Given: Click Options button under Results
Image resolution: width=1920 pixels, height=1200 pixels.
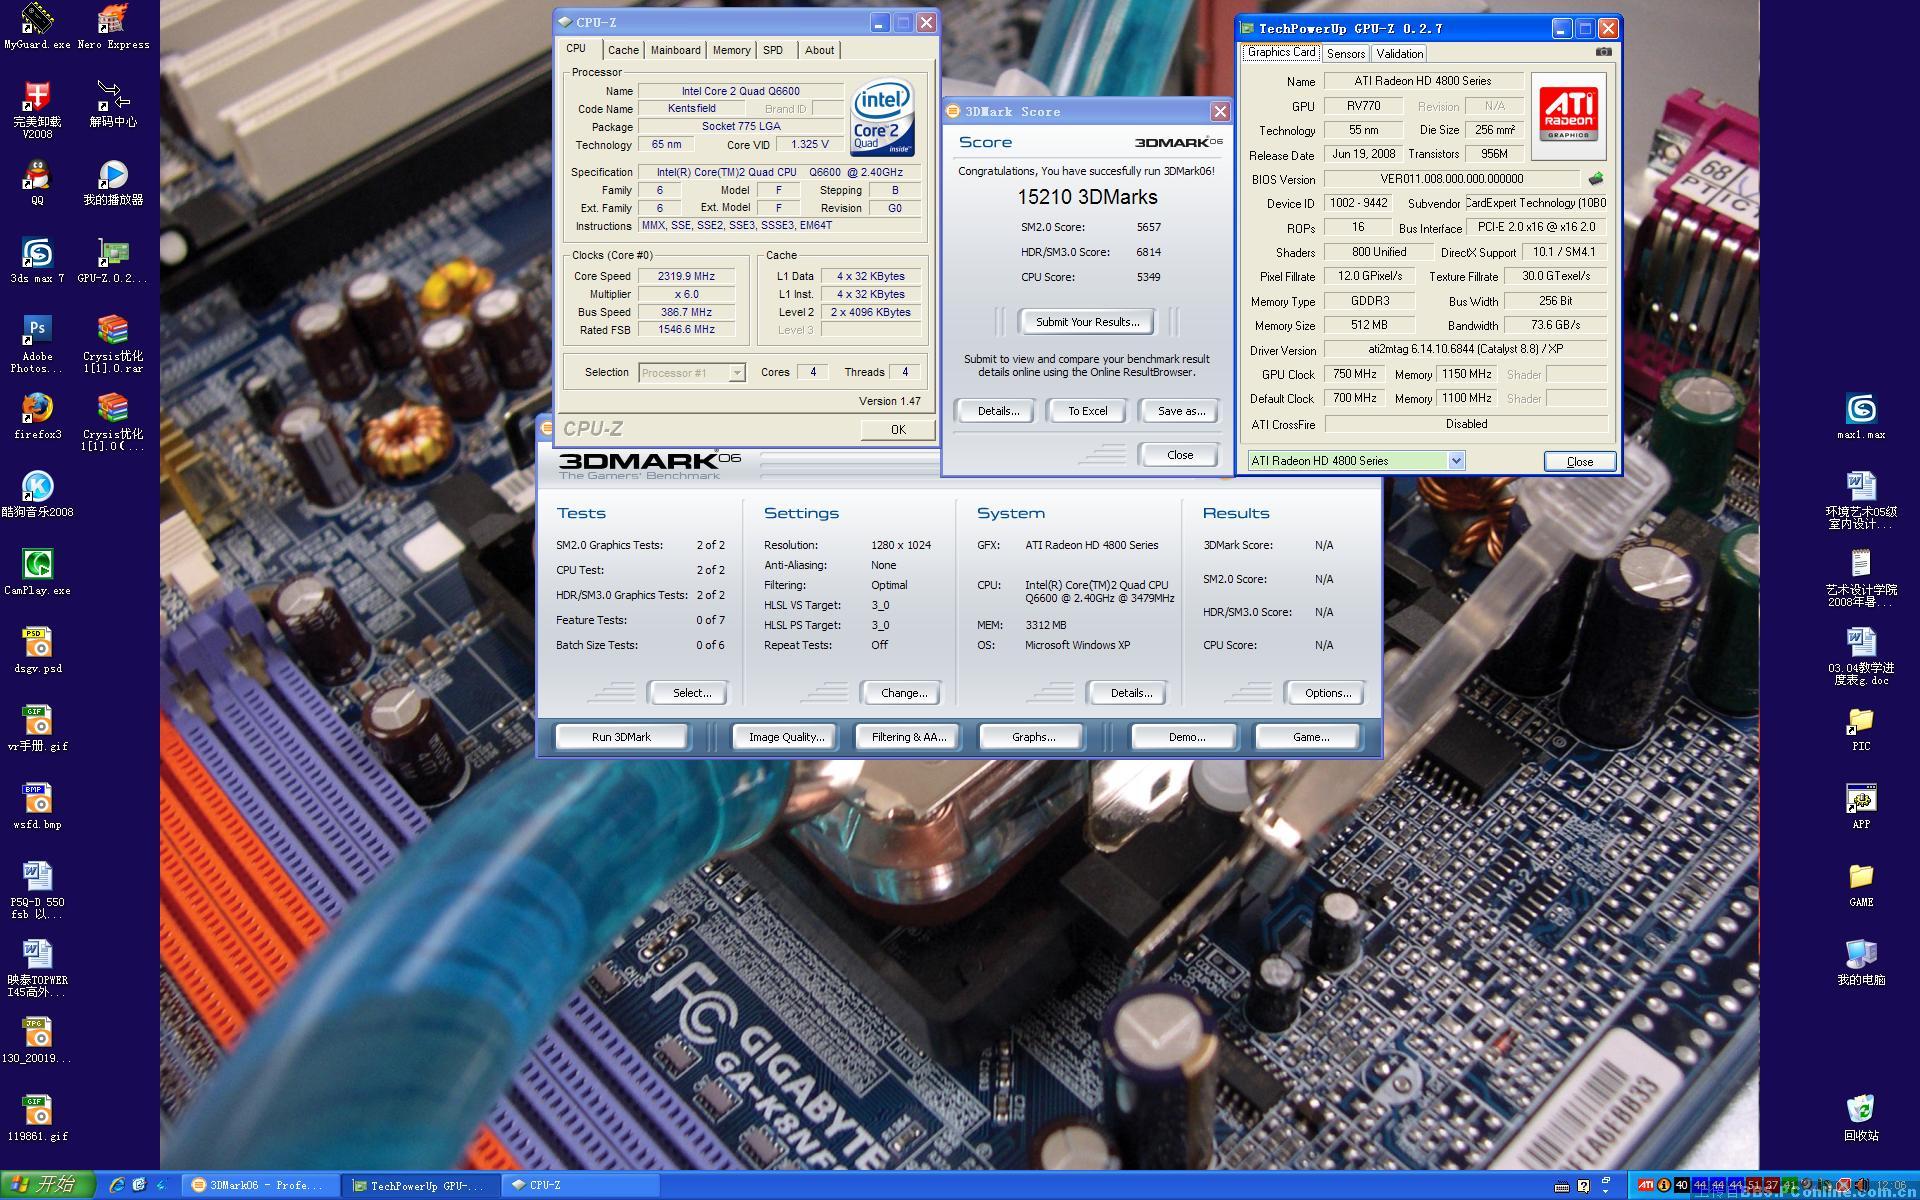Looking at the screenshot, I should coord(1327,693).
